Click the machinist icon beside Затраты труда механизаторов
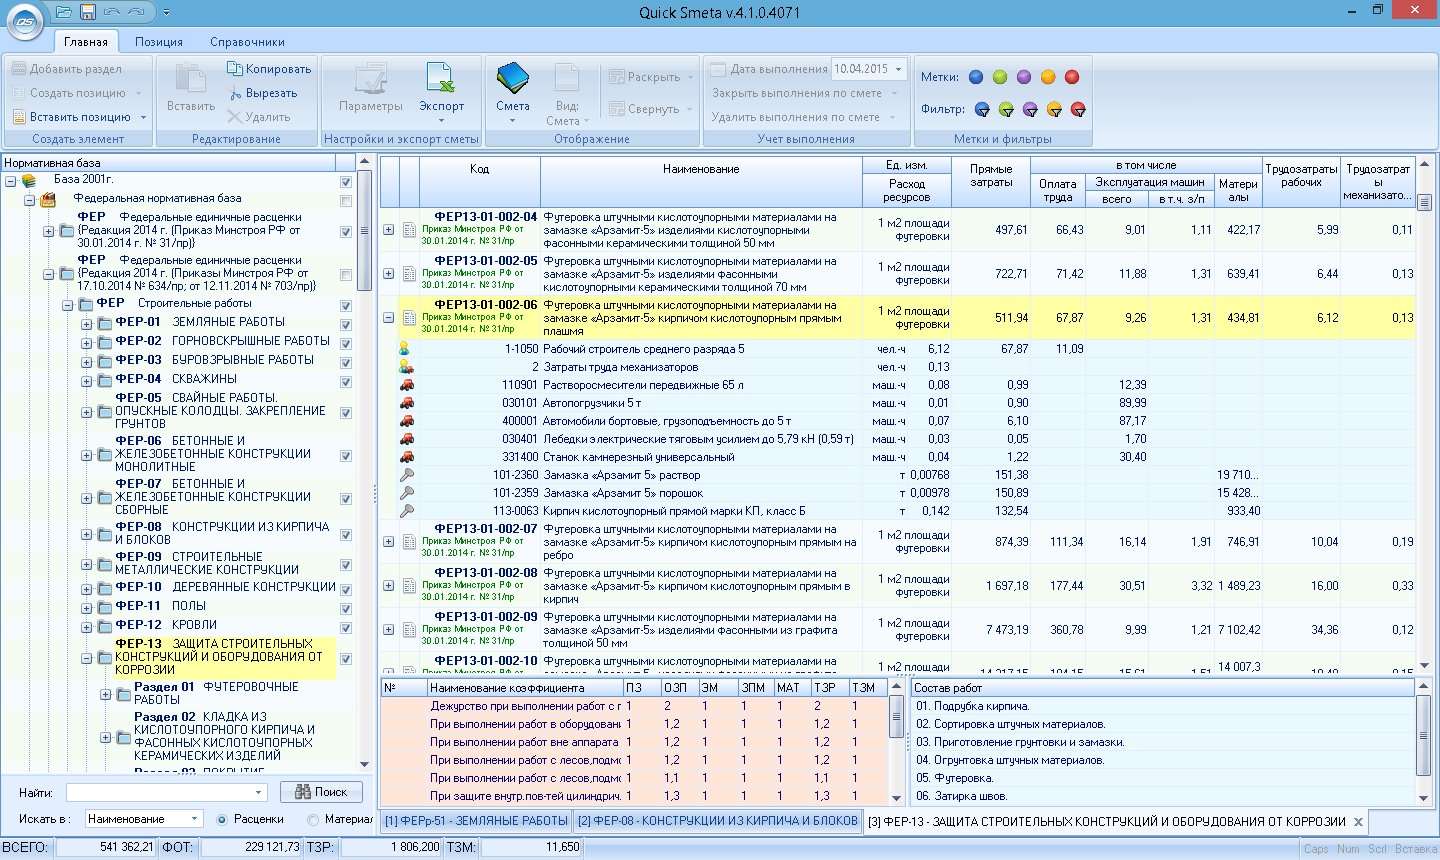 [x=406, y=367]
